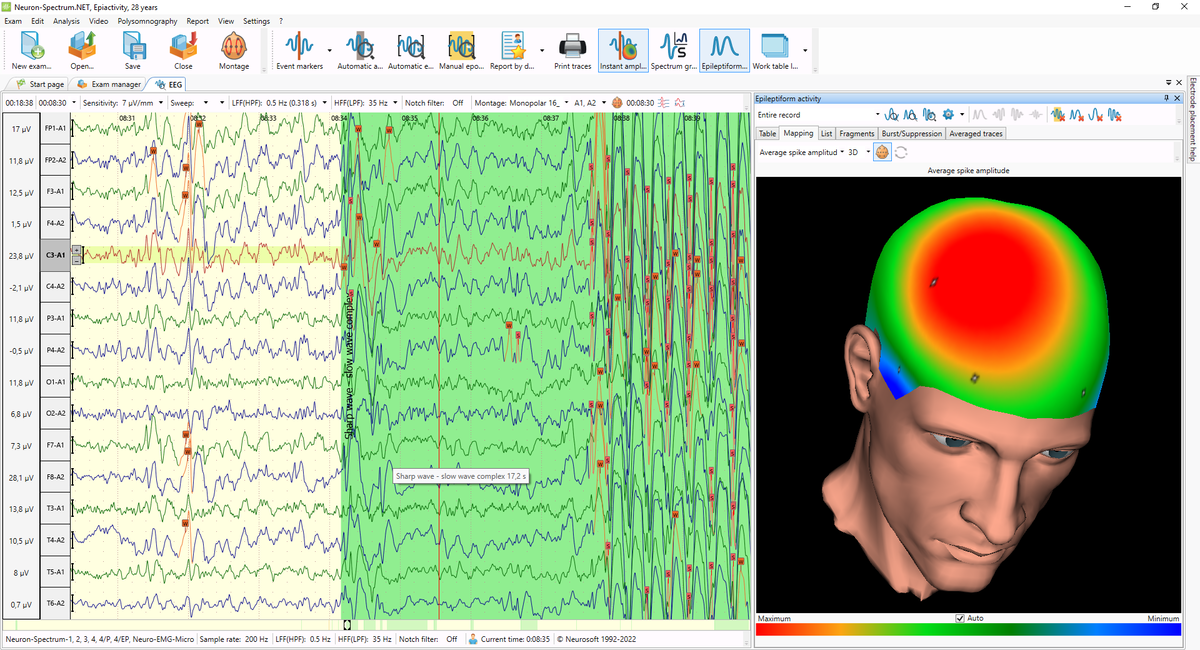Click the 08:35 time marker on EEG ruler
This screenshot has height=650, width=1200.
point(410,118)
